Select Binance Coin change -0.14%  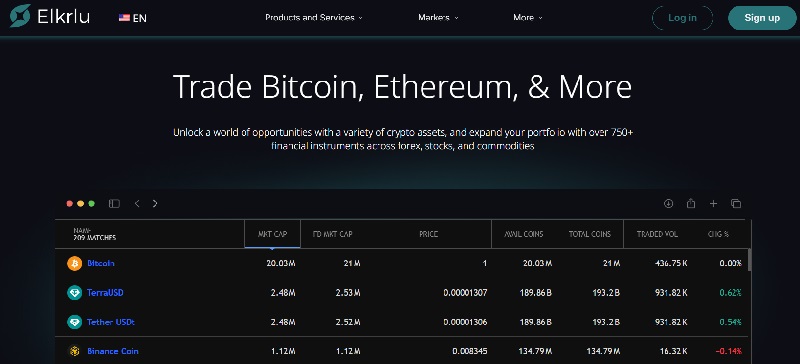729,351
